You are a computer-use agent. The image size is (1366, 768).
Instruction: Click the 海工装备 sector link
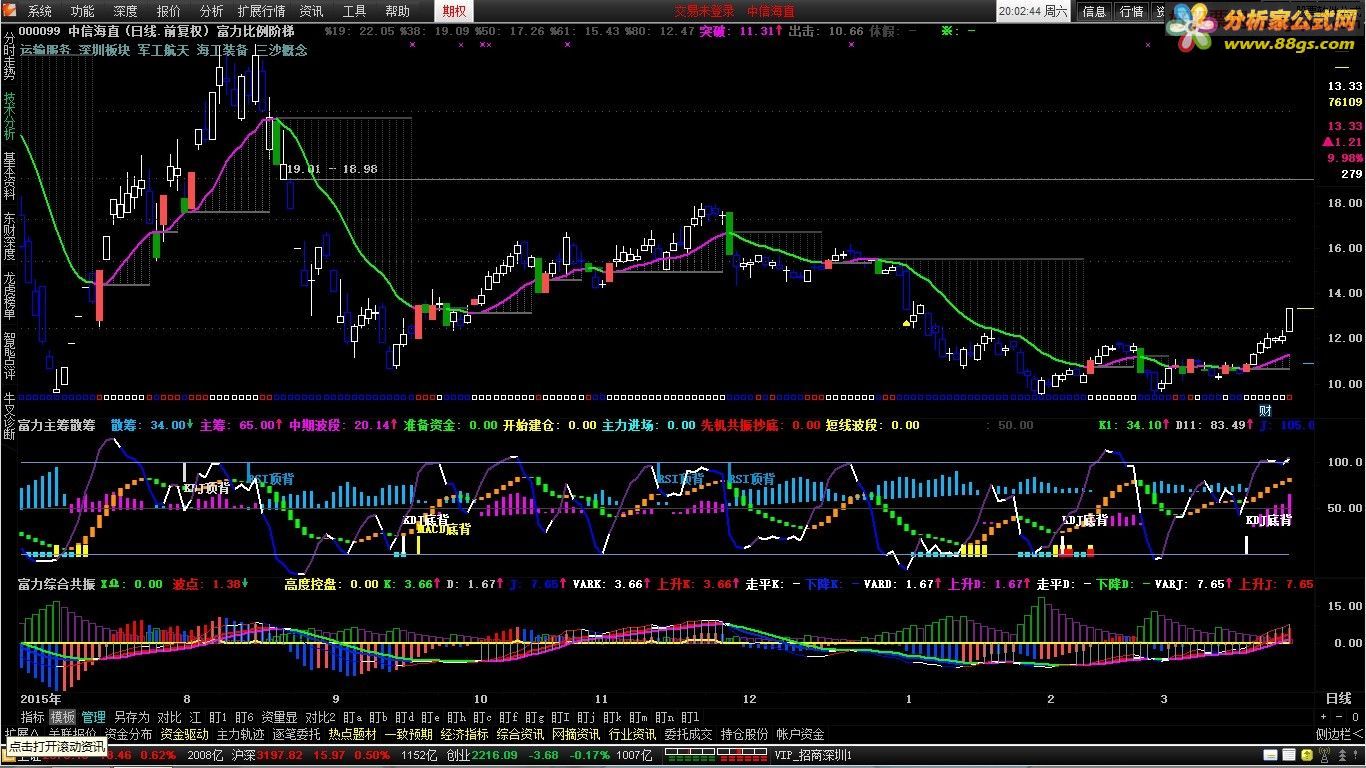(x=223, y=48)
